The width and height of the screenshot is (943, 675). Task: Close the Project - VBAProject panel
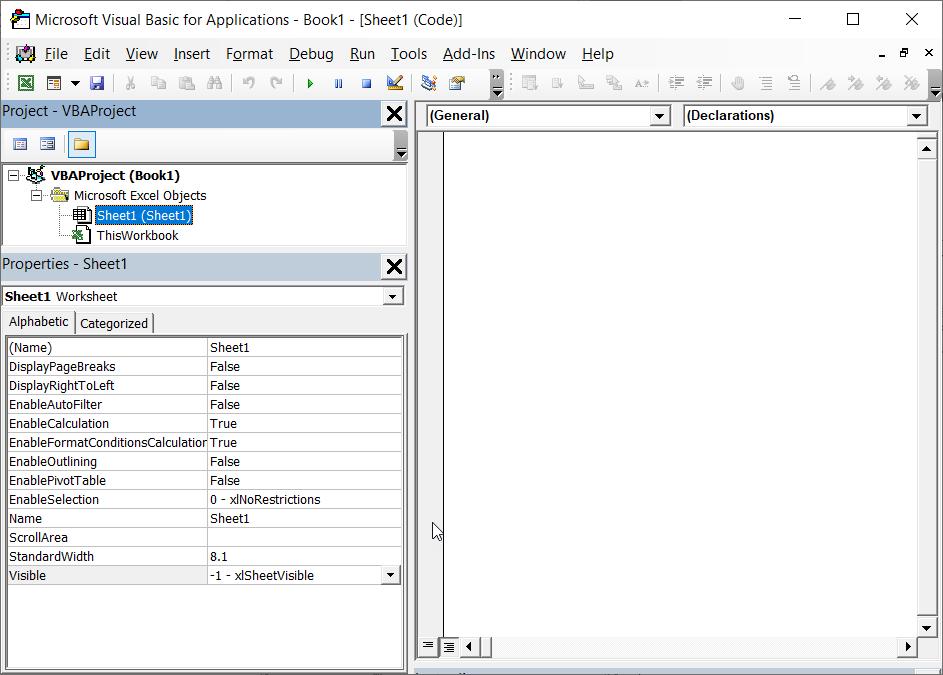[x=395, y=113]
